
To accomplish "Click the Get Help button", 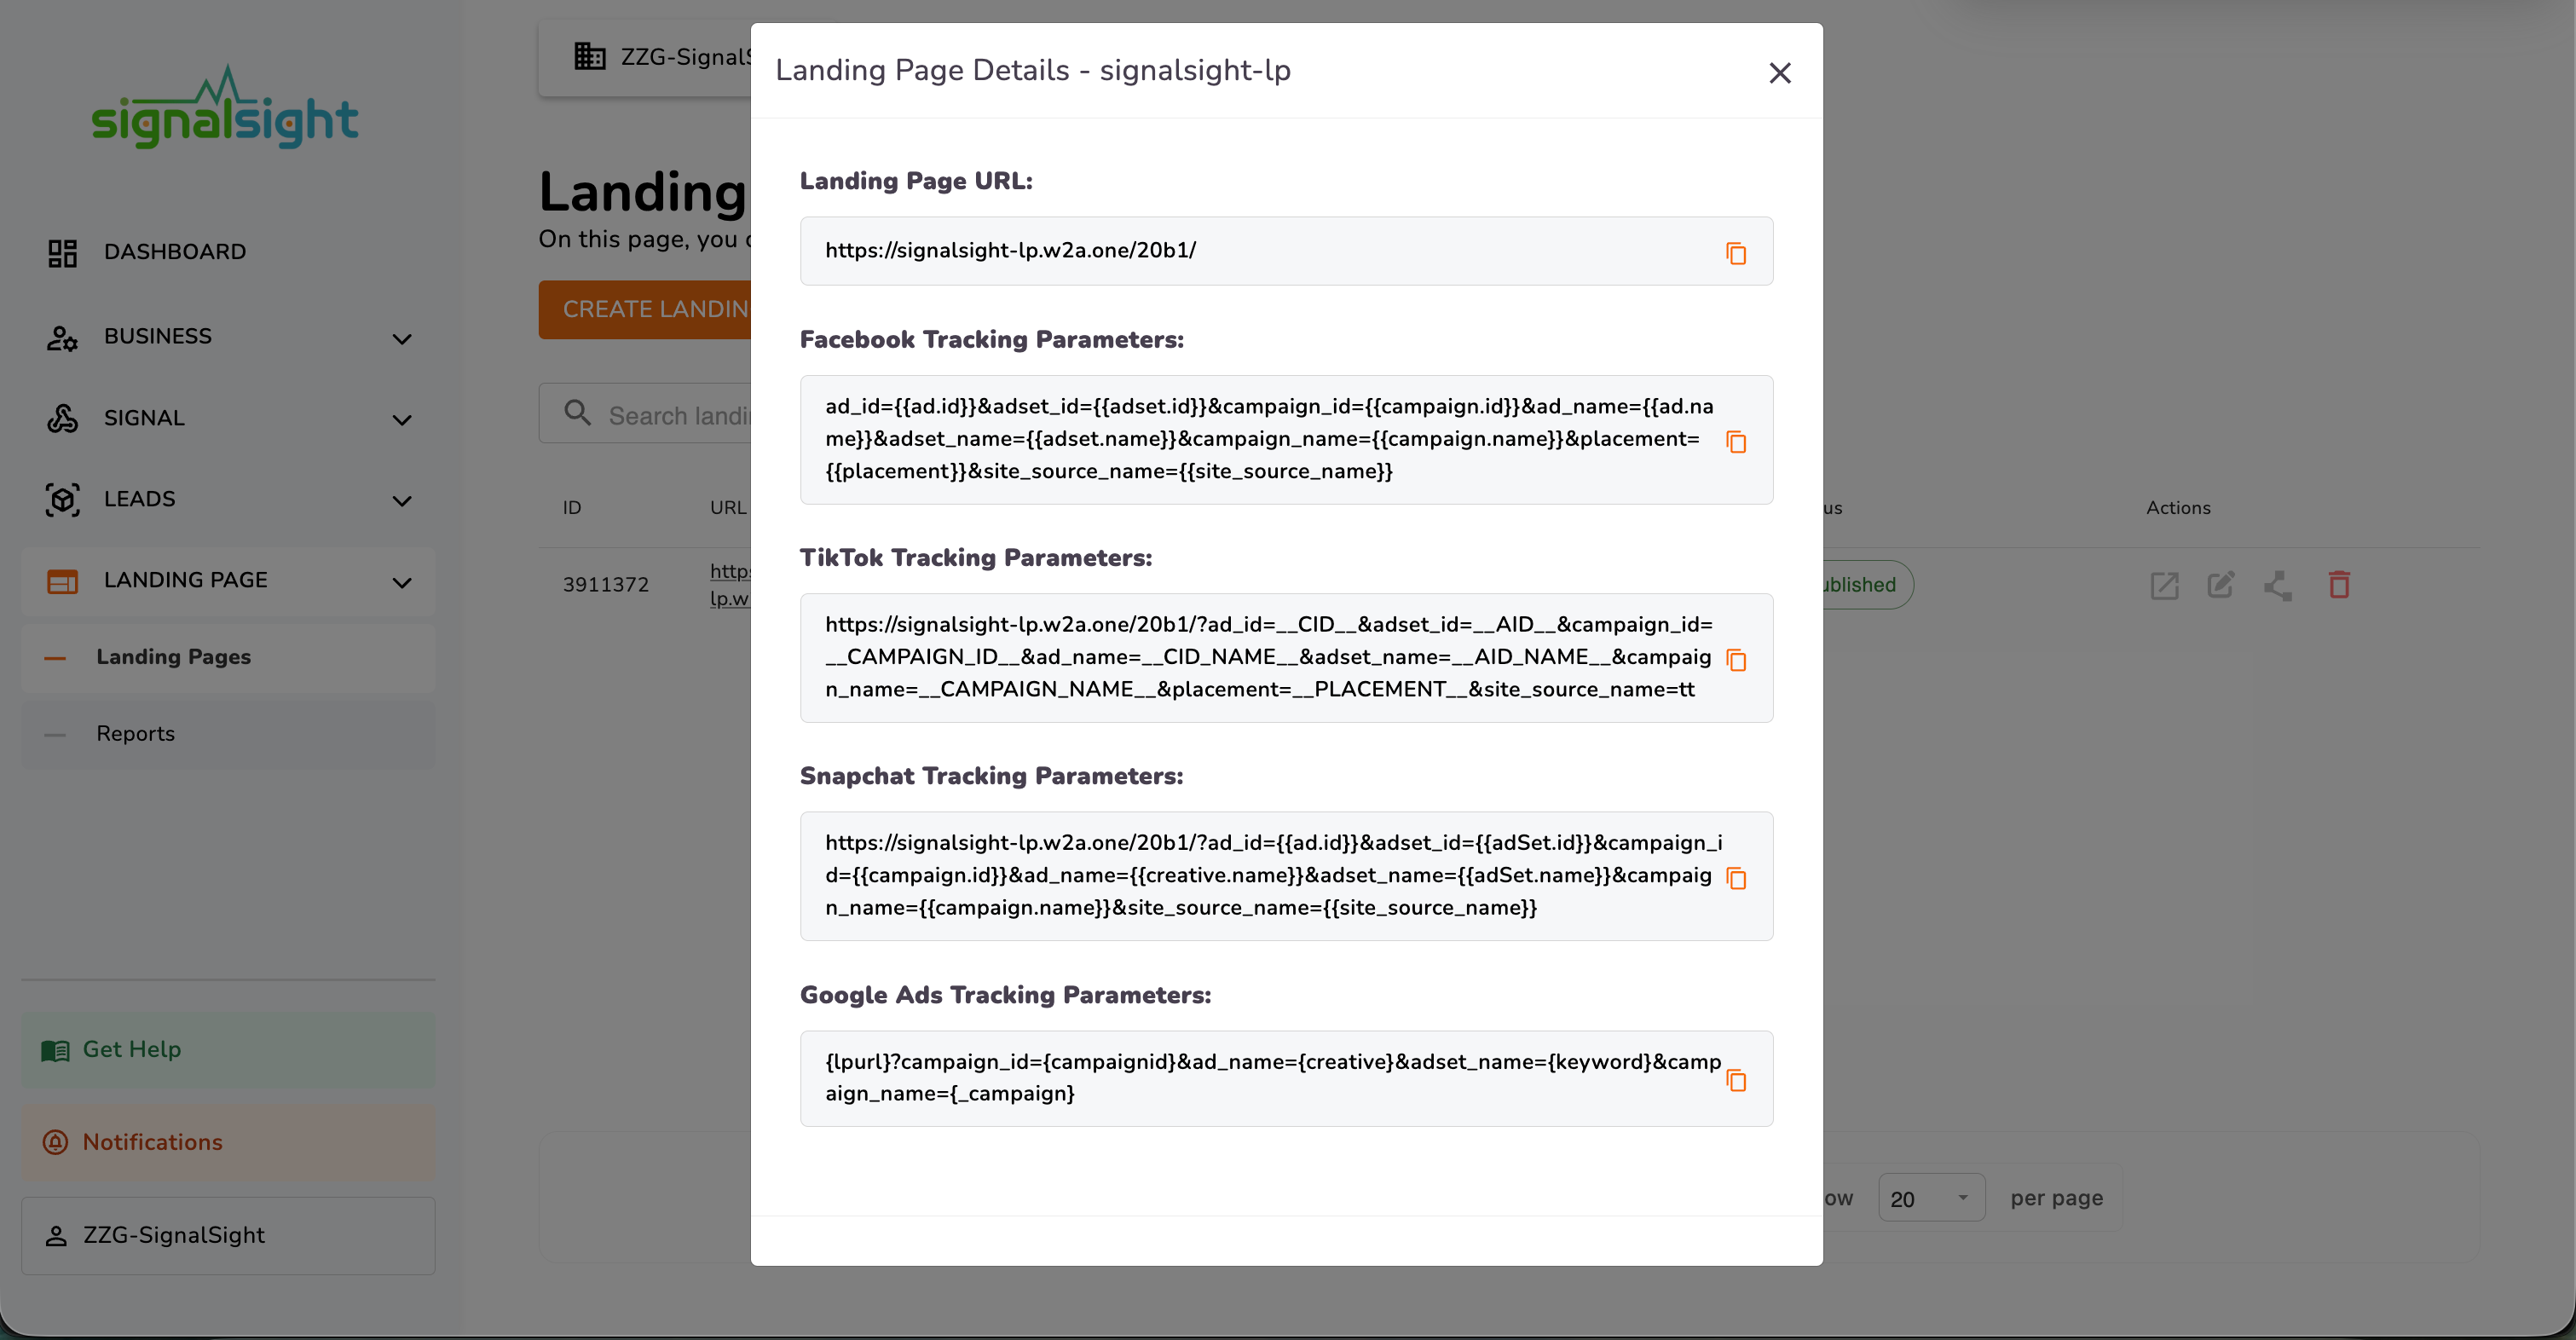I will click(x=228, y=1050).
